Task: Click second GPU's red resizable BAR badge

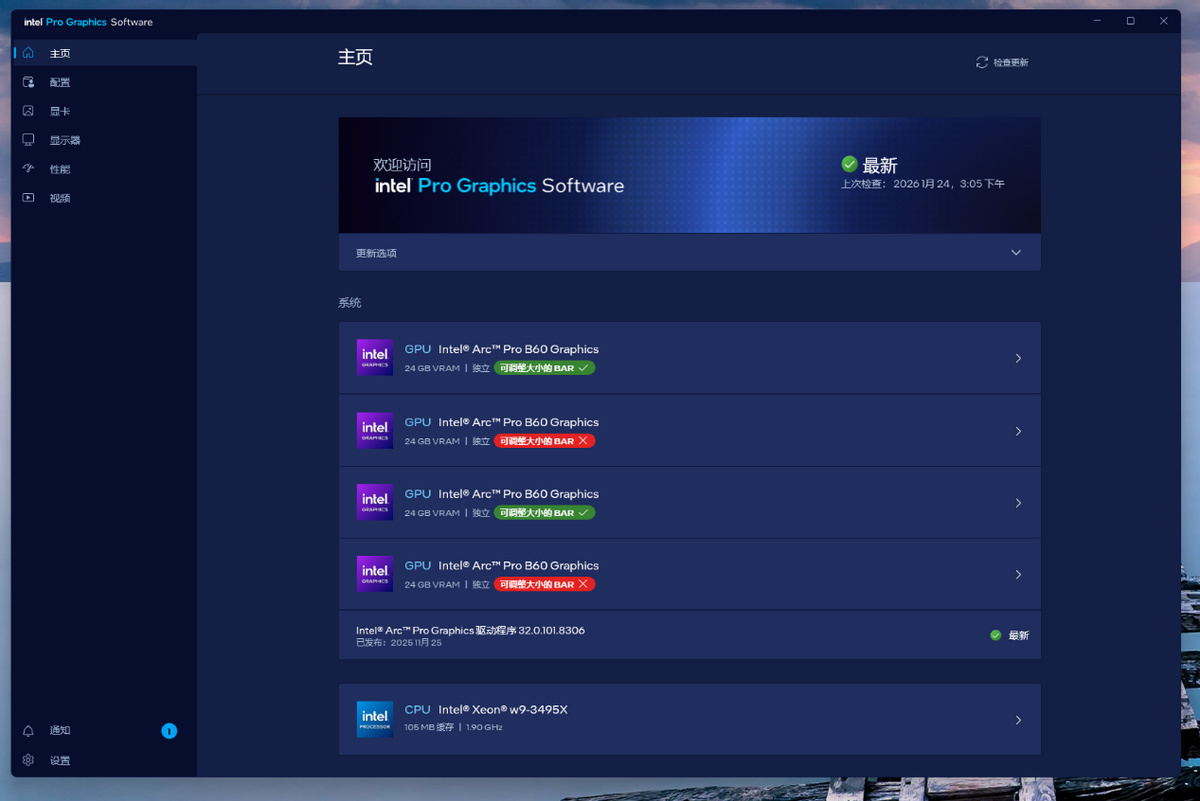Action: tap(545, 441)
